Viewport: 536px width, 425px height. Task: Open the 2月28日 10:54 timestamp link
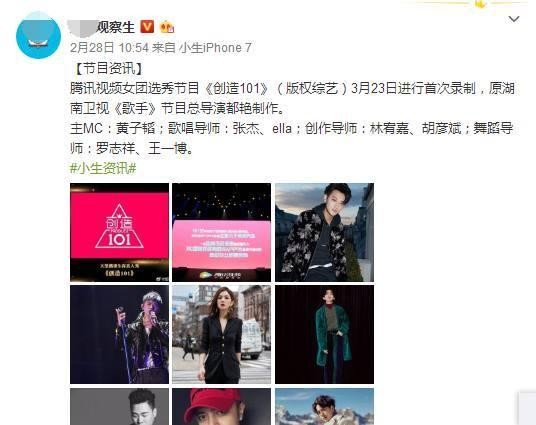[109, 48]
